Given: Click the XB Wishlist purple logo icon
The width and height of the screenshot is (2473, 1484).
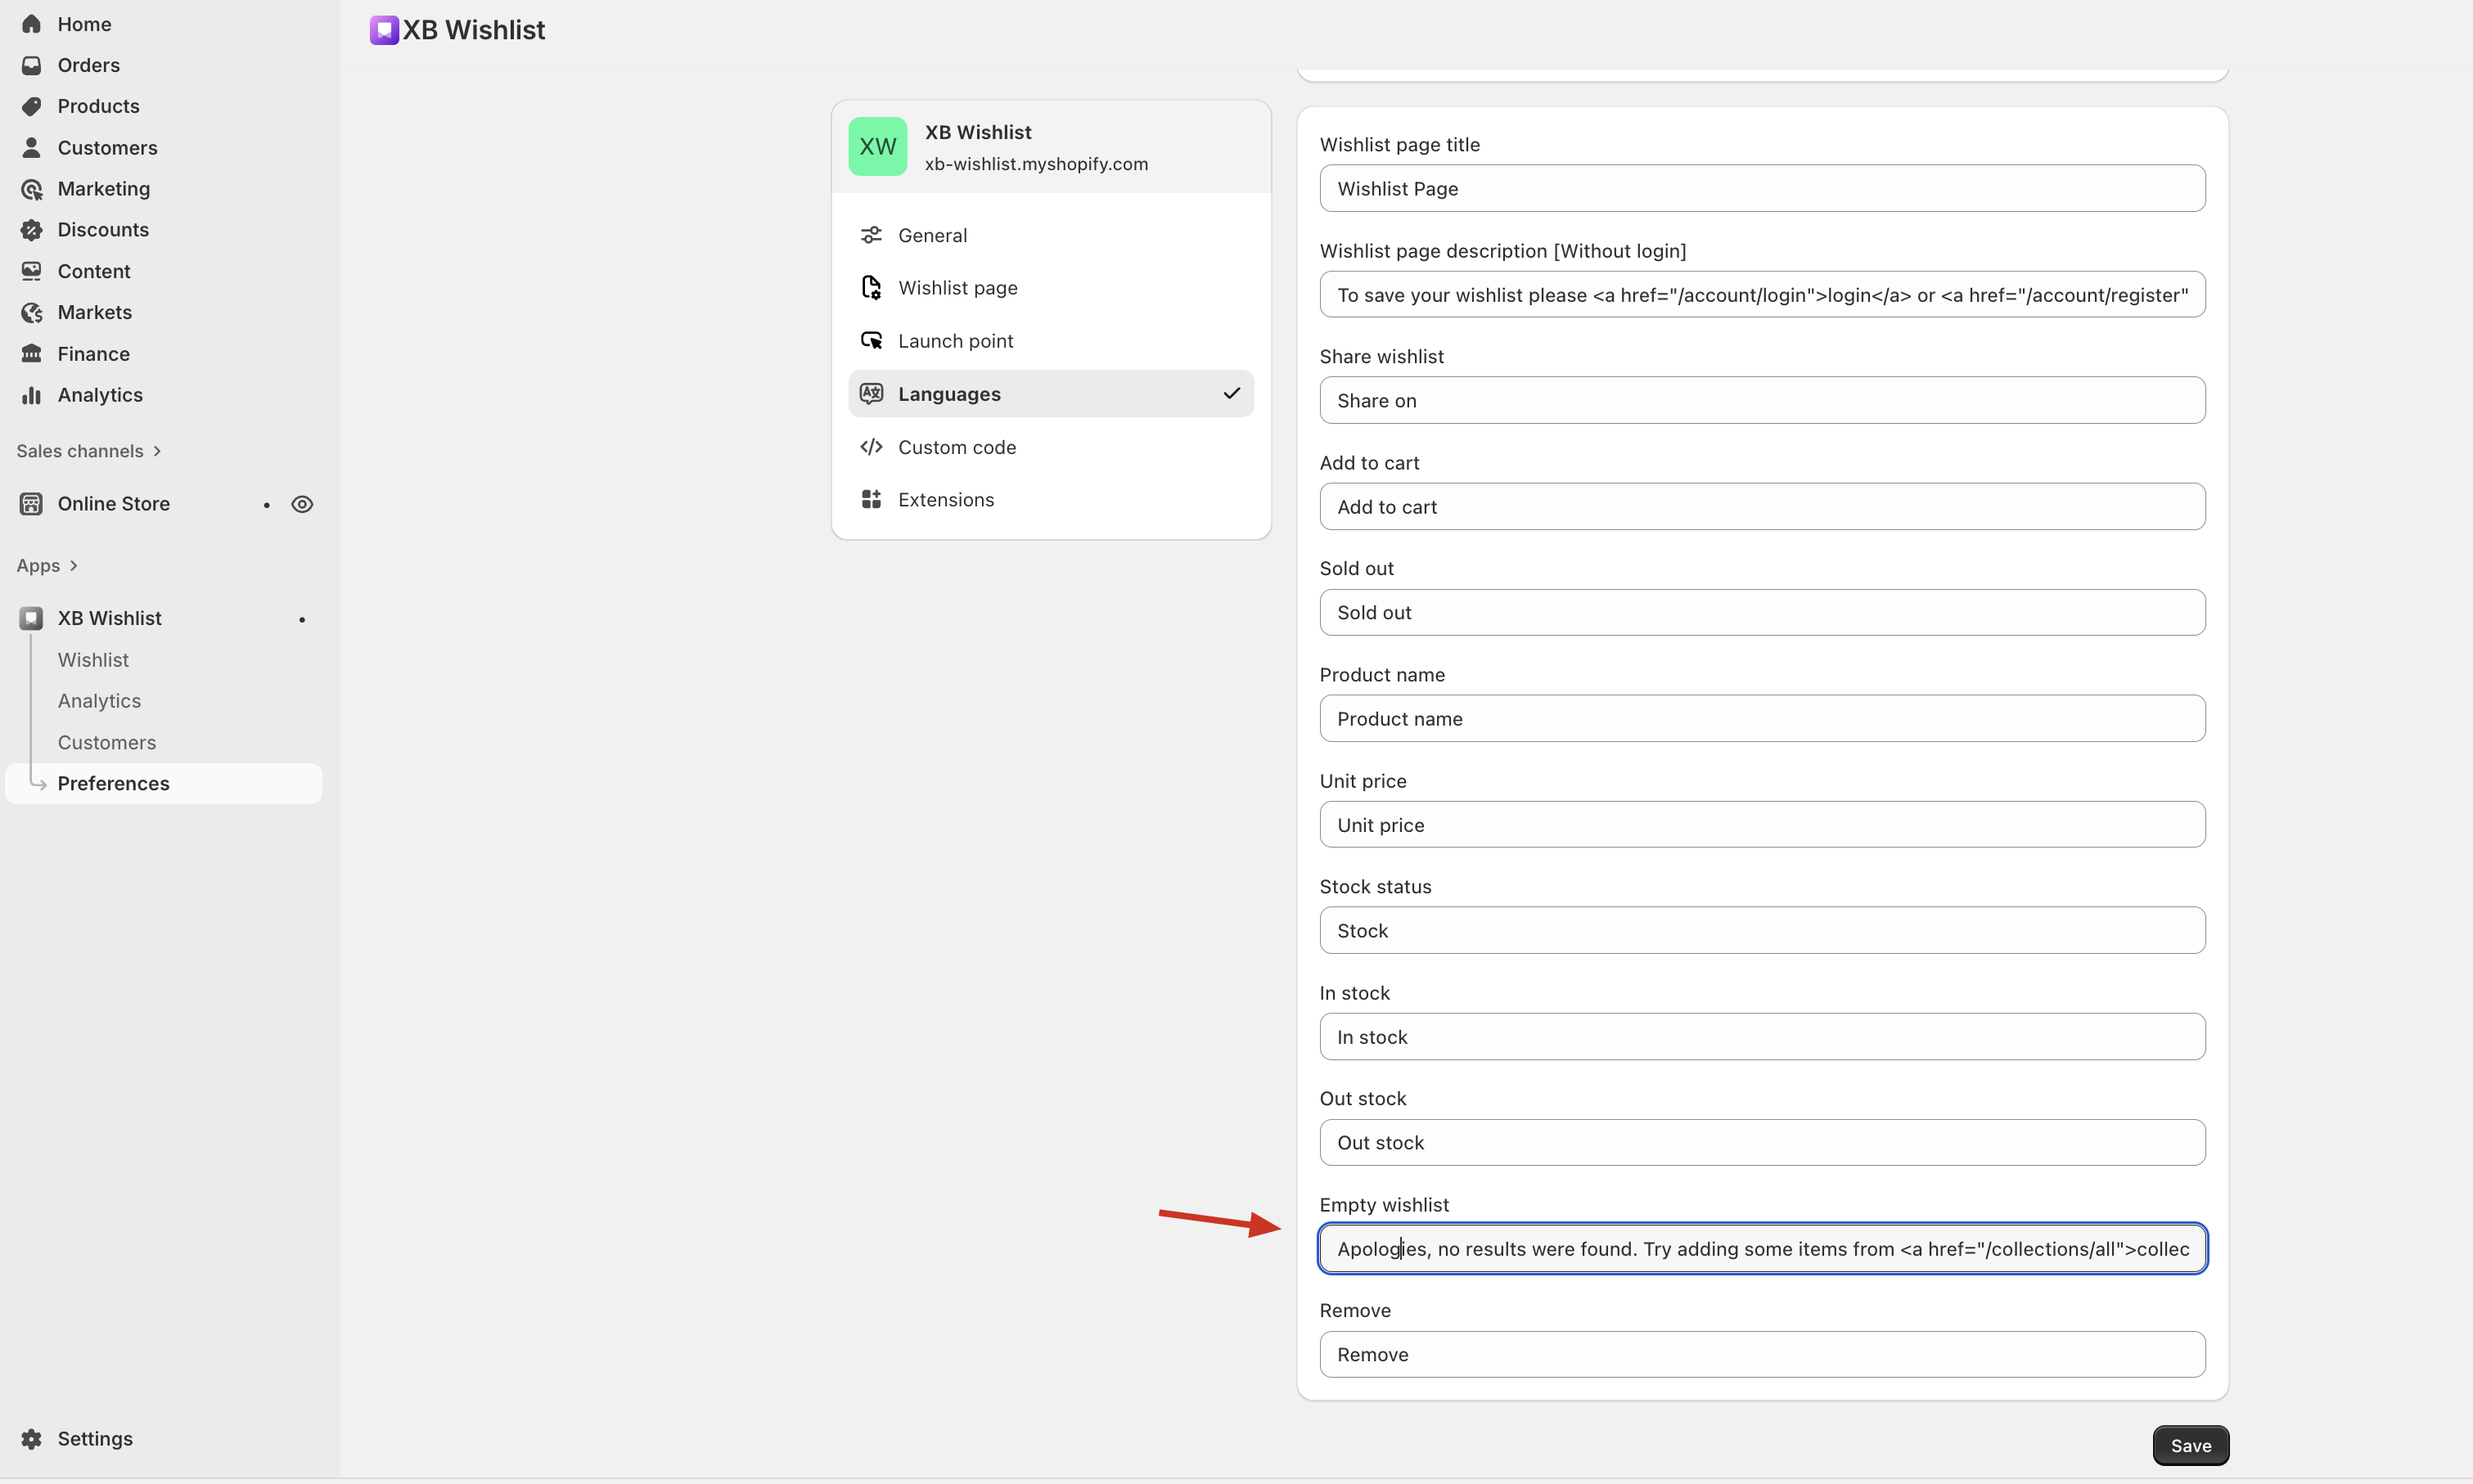Looking at the screenshot, I should (x=384, y=30).
